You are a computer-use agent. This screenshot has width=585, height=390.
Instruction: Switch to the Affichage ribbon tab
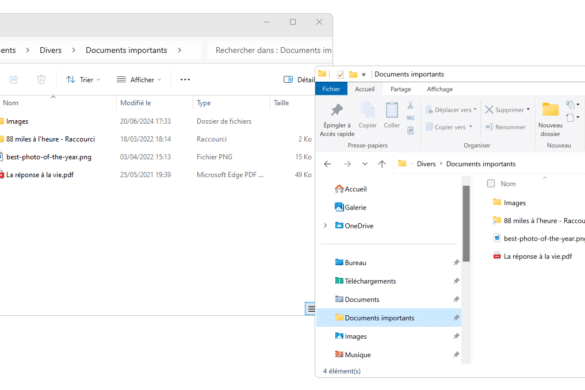click(440, 89)
